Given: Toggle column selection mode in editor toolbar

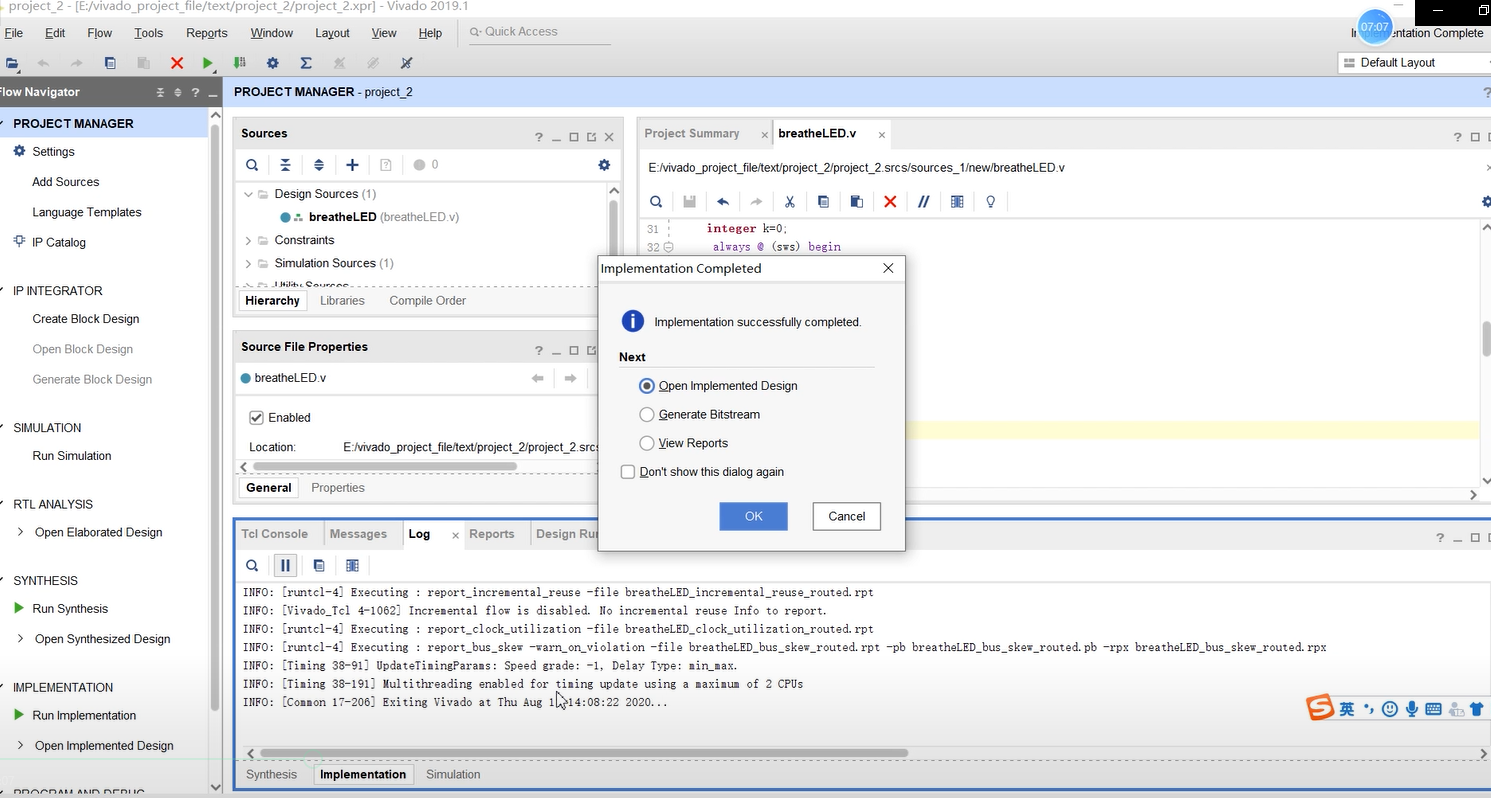Looking at the screenshot, I should [x=957, y=202].
